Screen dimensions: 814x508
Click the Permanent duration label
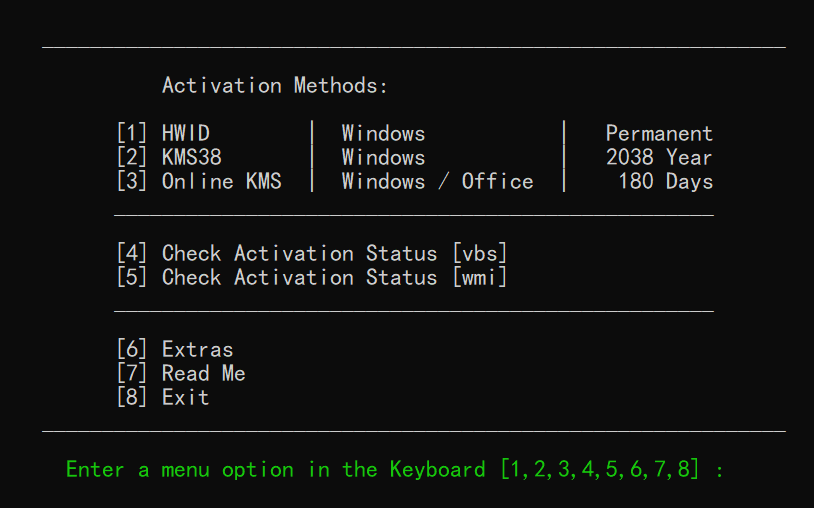click(x=659, y=134)
